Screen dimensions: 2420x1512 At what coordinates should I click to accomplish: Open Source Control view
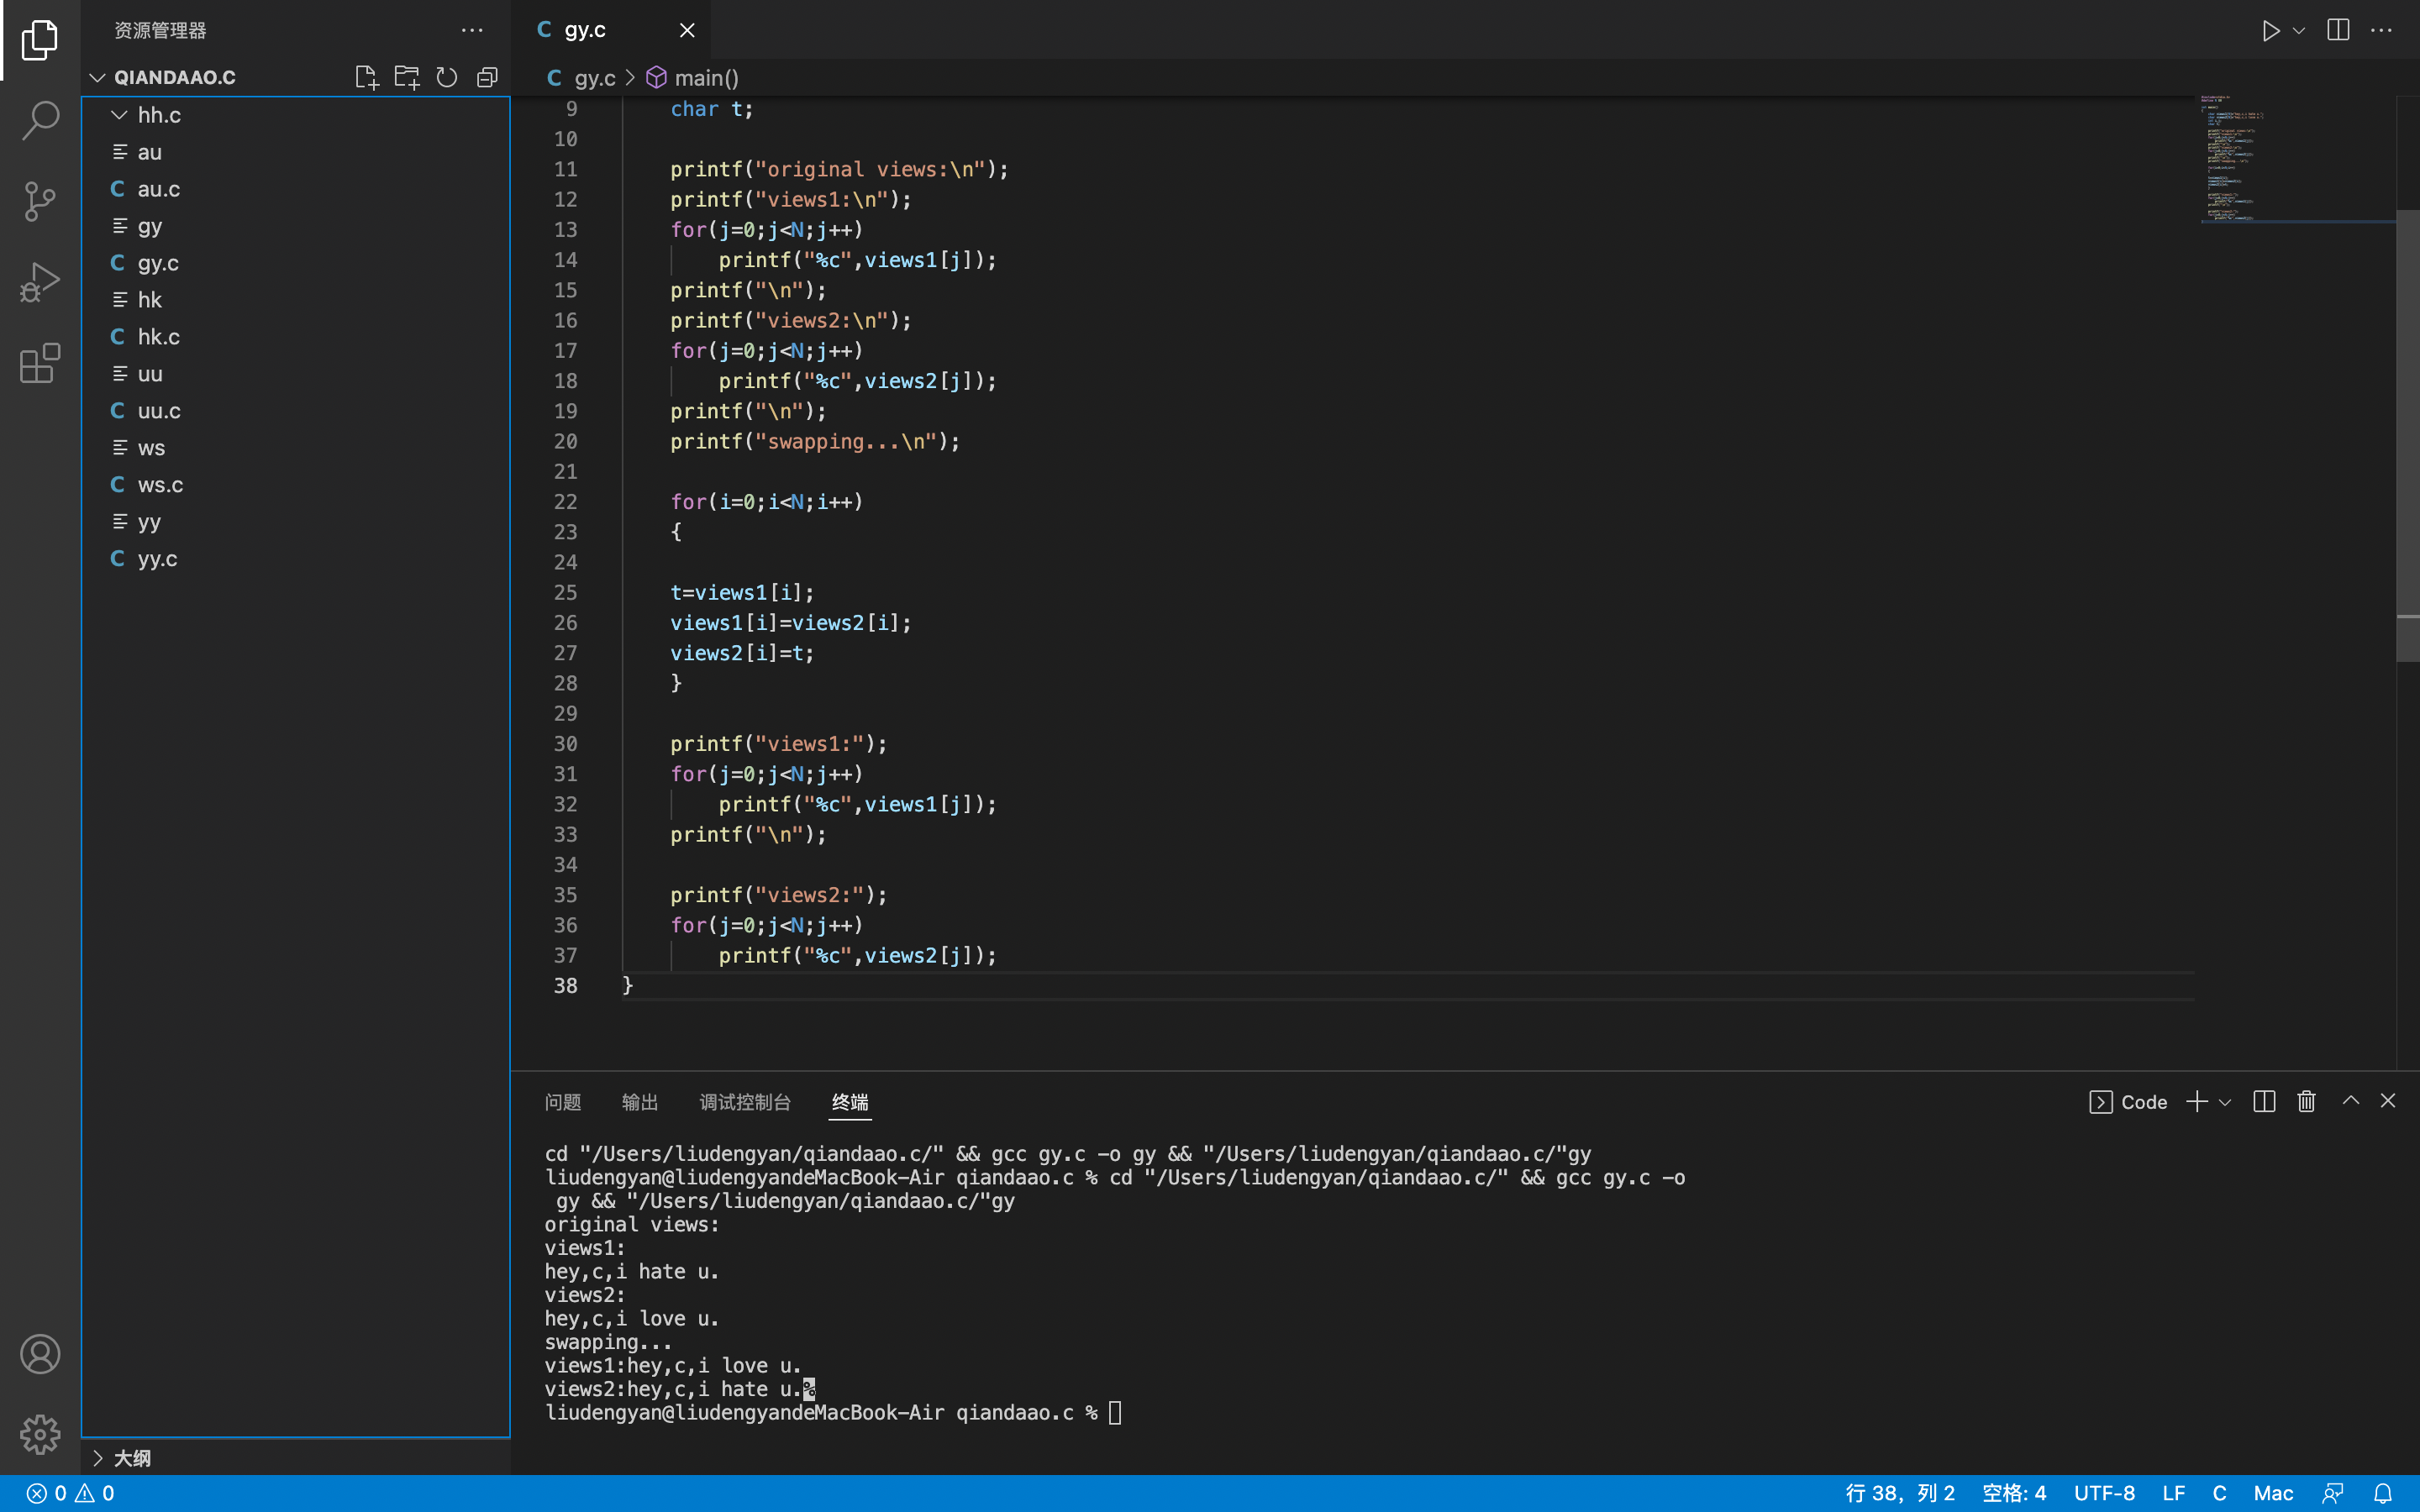(40, 201)
